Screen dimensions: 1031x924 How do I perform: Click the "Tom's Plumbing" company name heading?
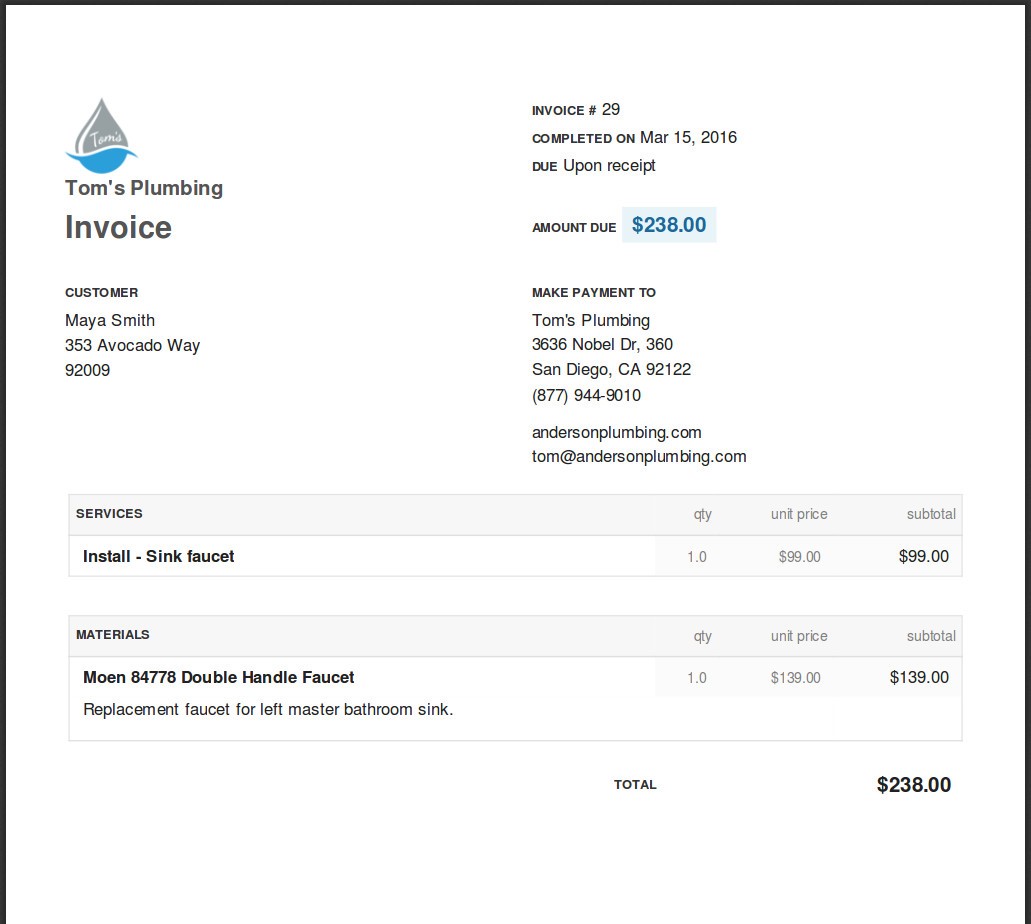pyautogui.click(x=144, y=188)
